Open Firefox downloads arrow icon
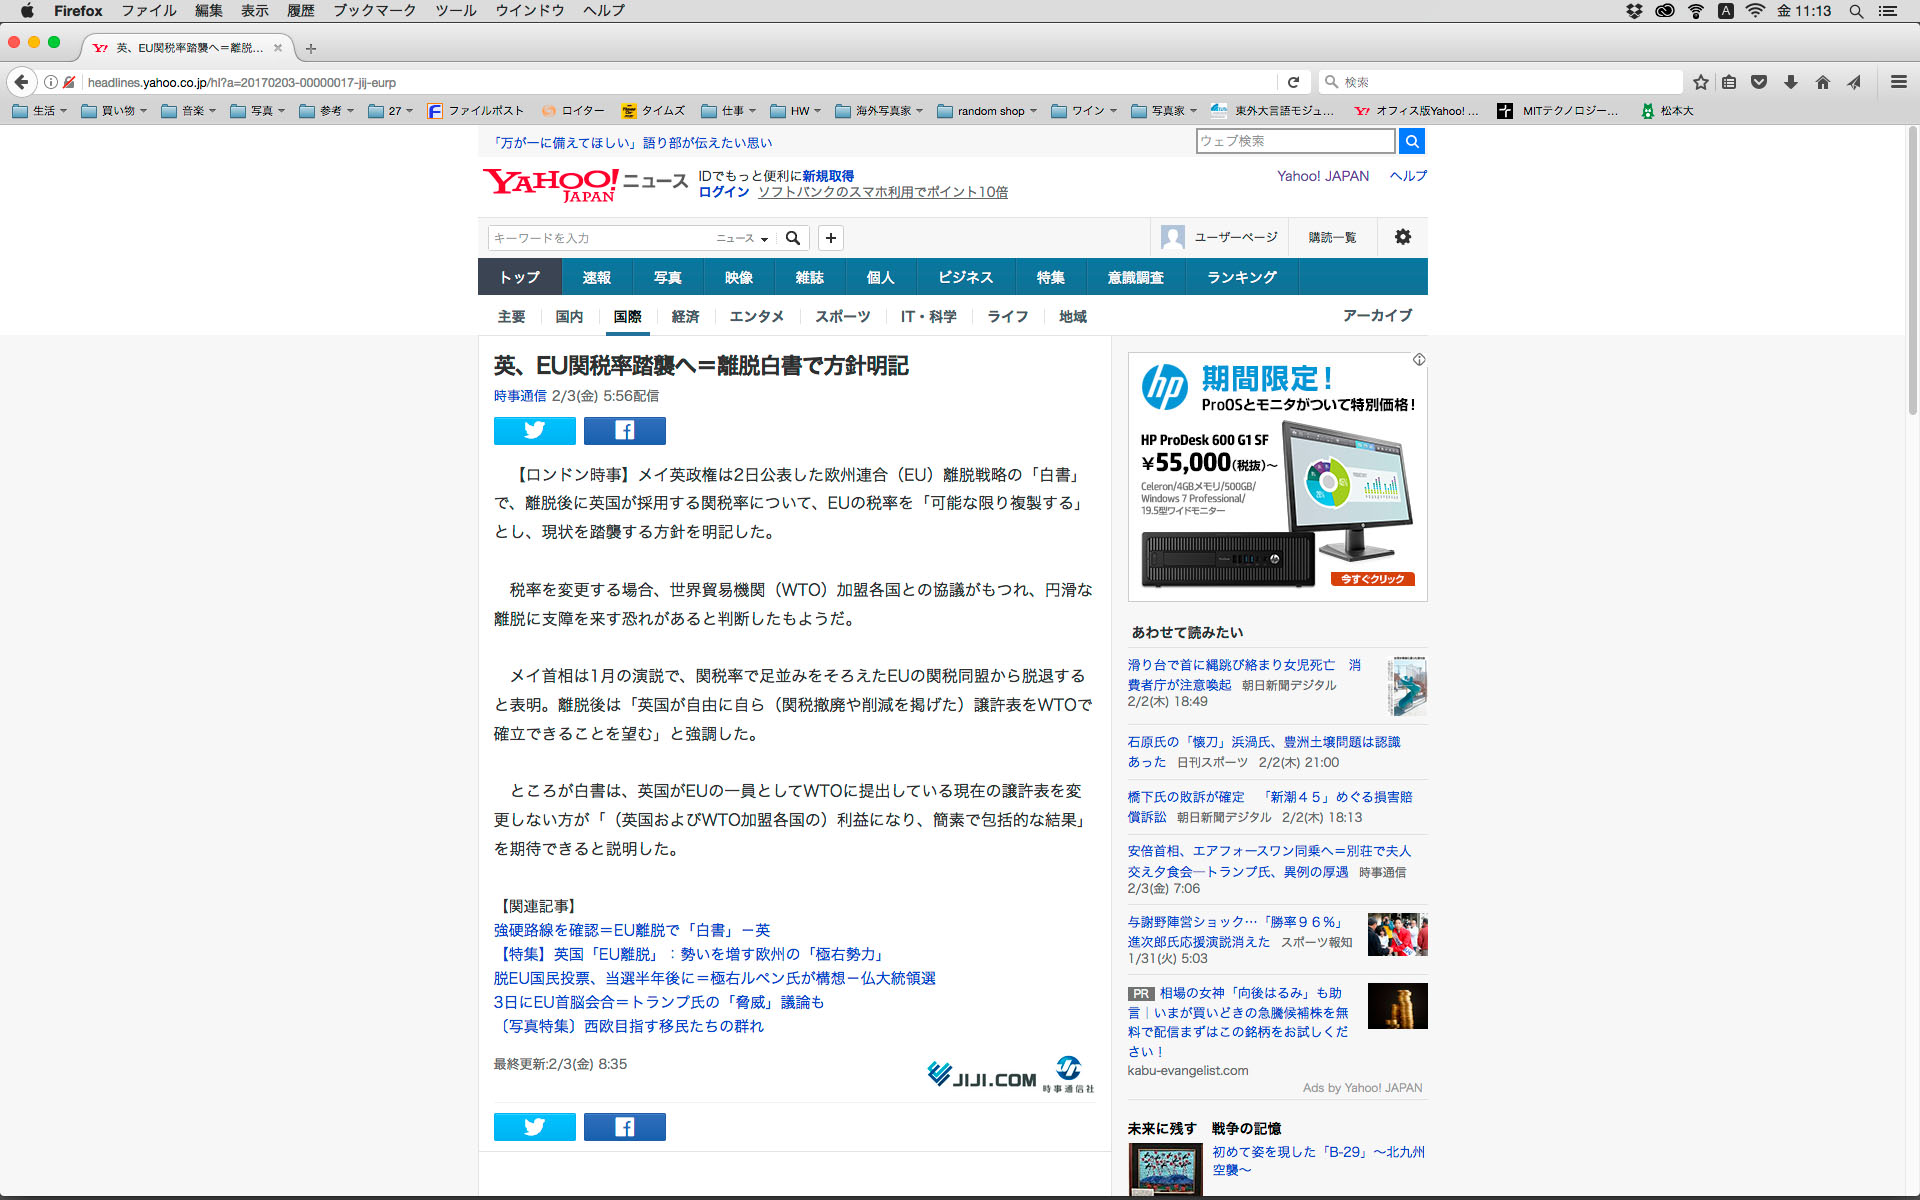Viewport: 1920px width, 1200px height. (1791, 82)
